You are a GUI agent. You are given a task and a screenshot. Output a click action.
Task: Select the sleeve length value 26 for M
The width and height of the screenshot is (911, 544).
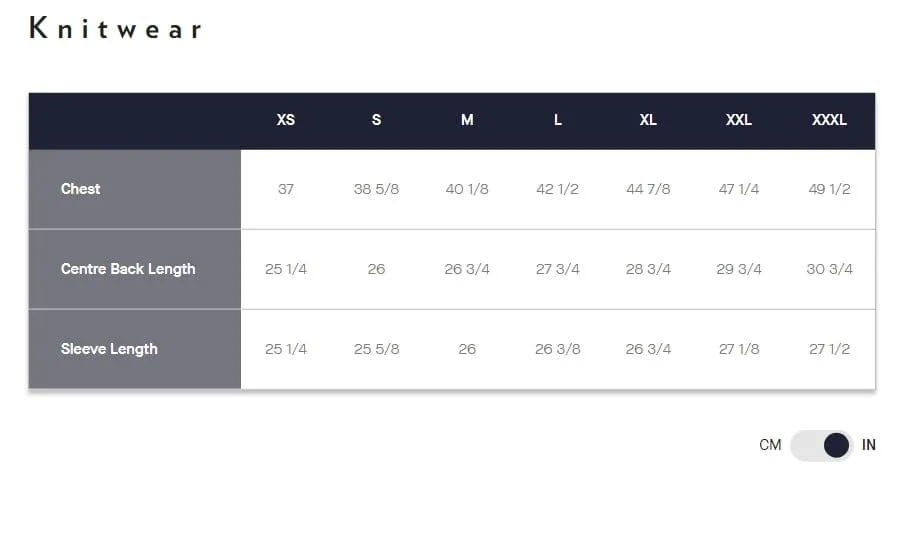click(x=467, y=349)
